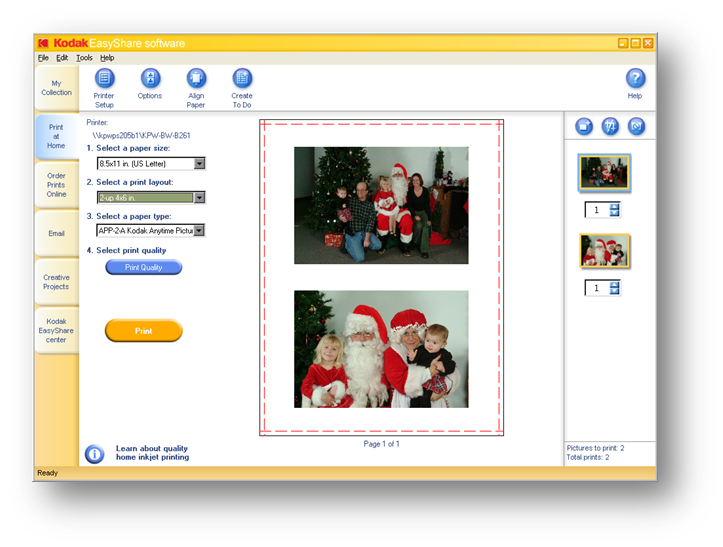
Task: Click the Create To Do icon
Action: 242,79
